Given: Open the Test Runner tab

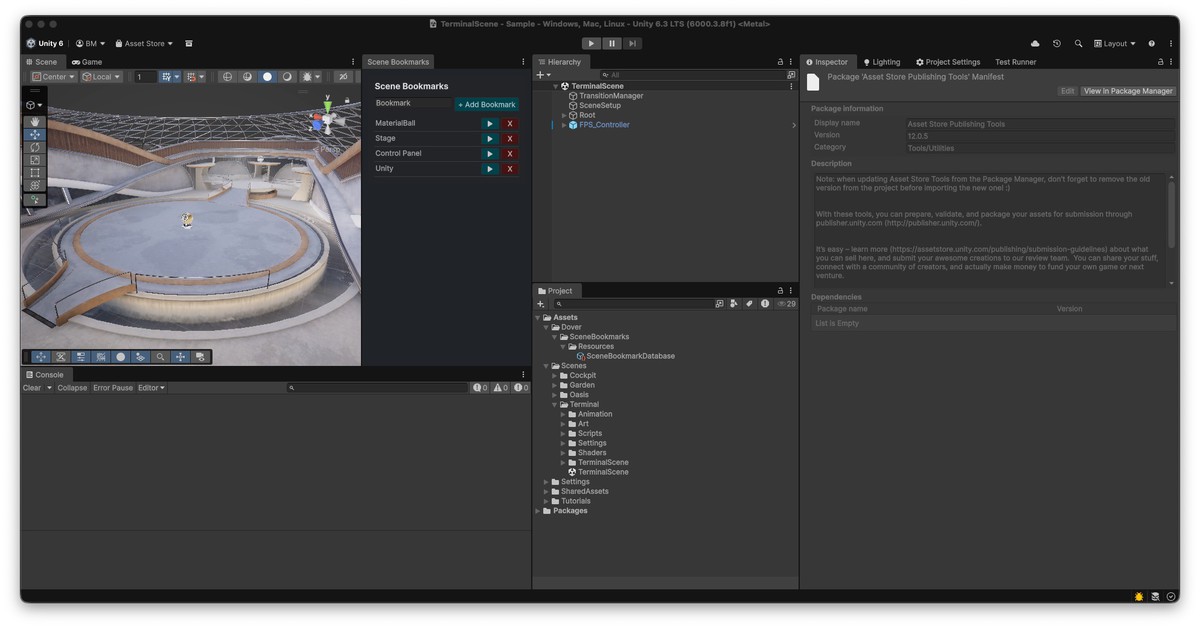Looking at the screenshot, I should (x=1015, y=62).
